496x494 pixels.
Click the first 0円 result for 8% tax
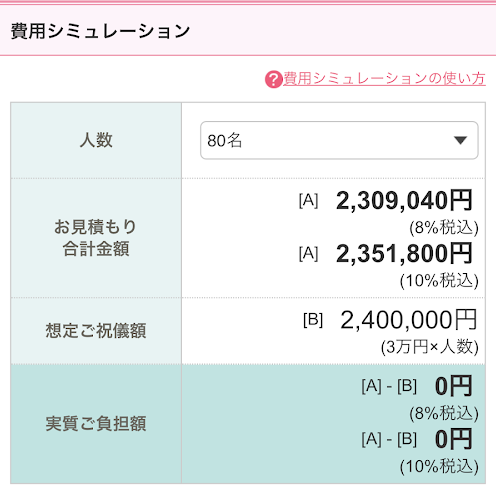pos(454,386)
